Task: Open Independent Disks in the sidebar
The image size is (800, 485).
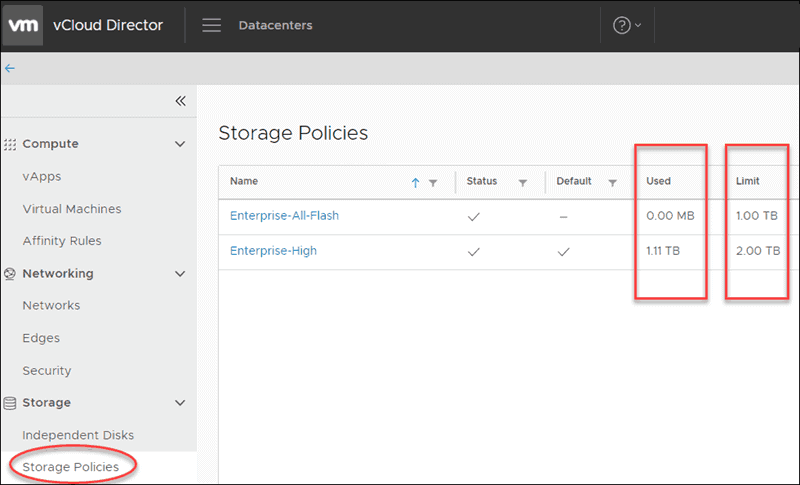Action: pos(78,435)
